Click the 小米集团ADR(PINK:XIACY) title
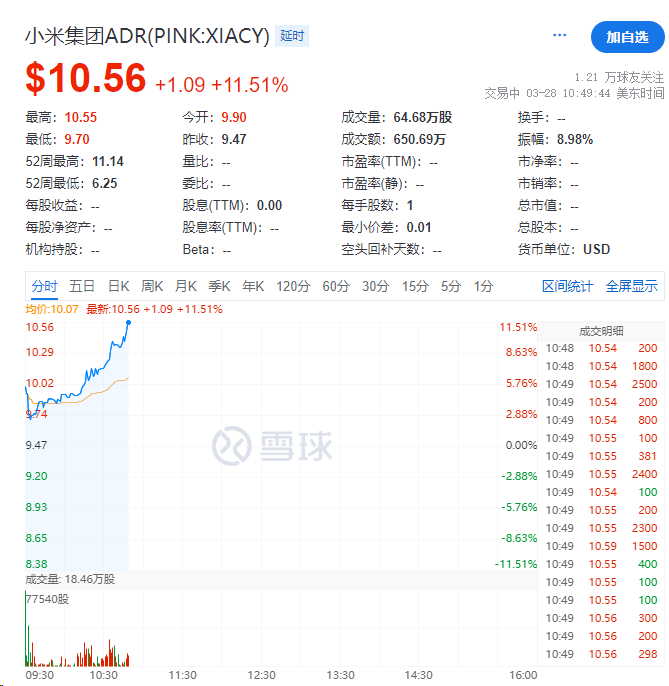The height and width of the screenshot is (686, 669). [x=147, y=36]
